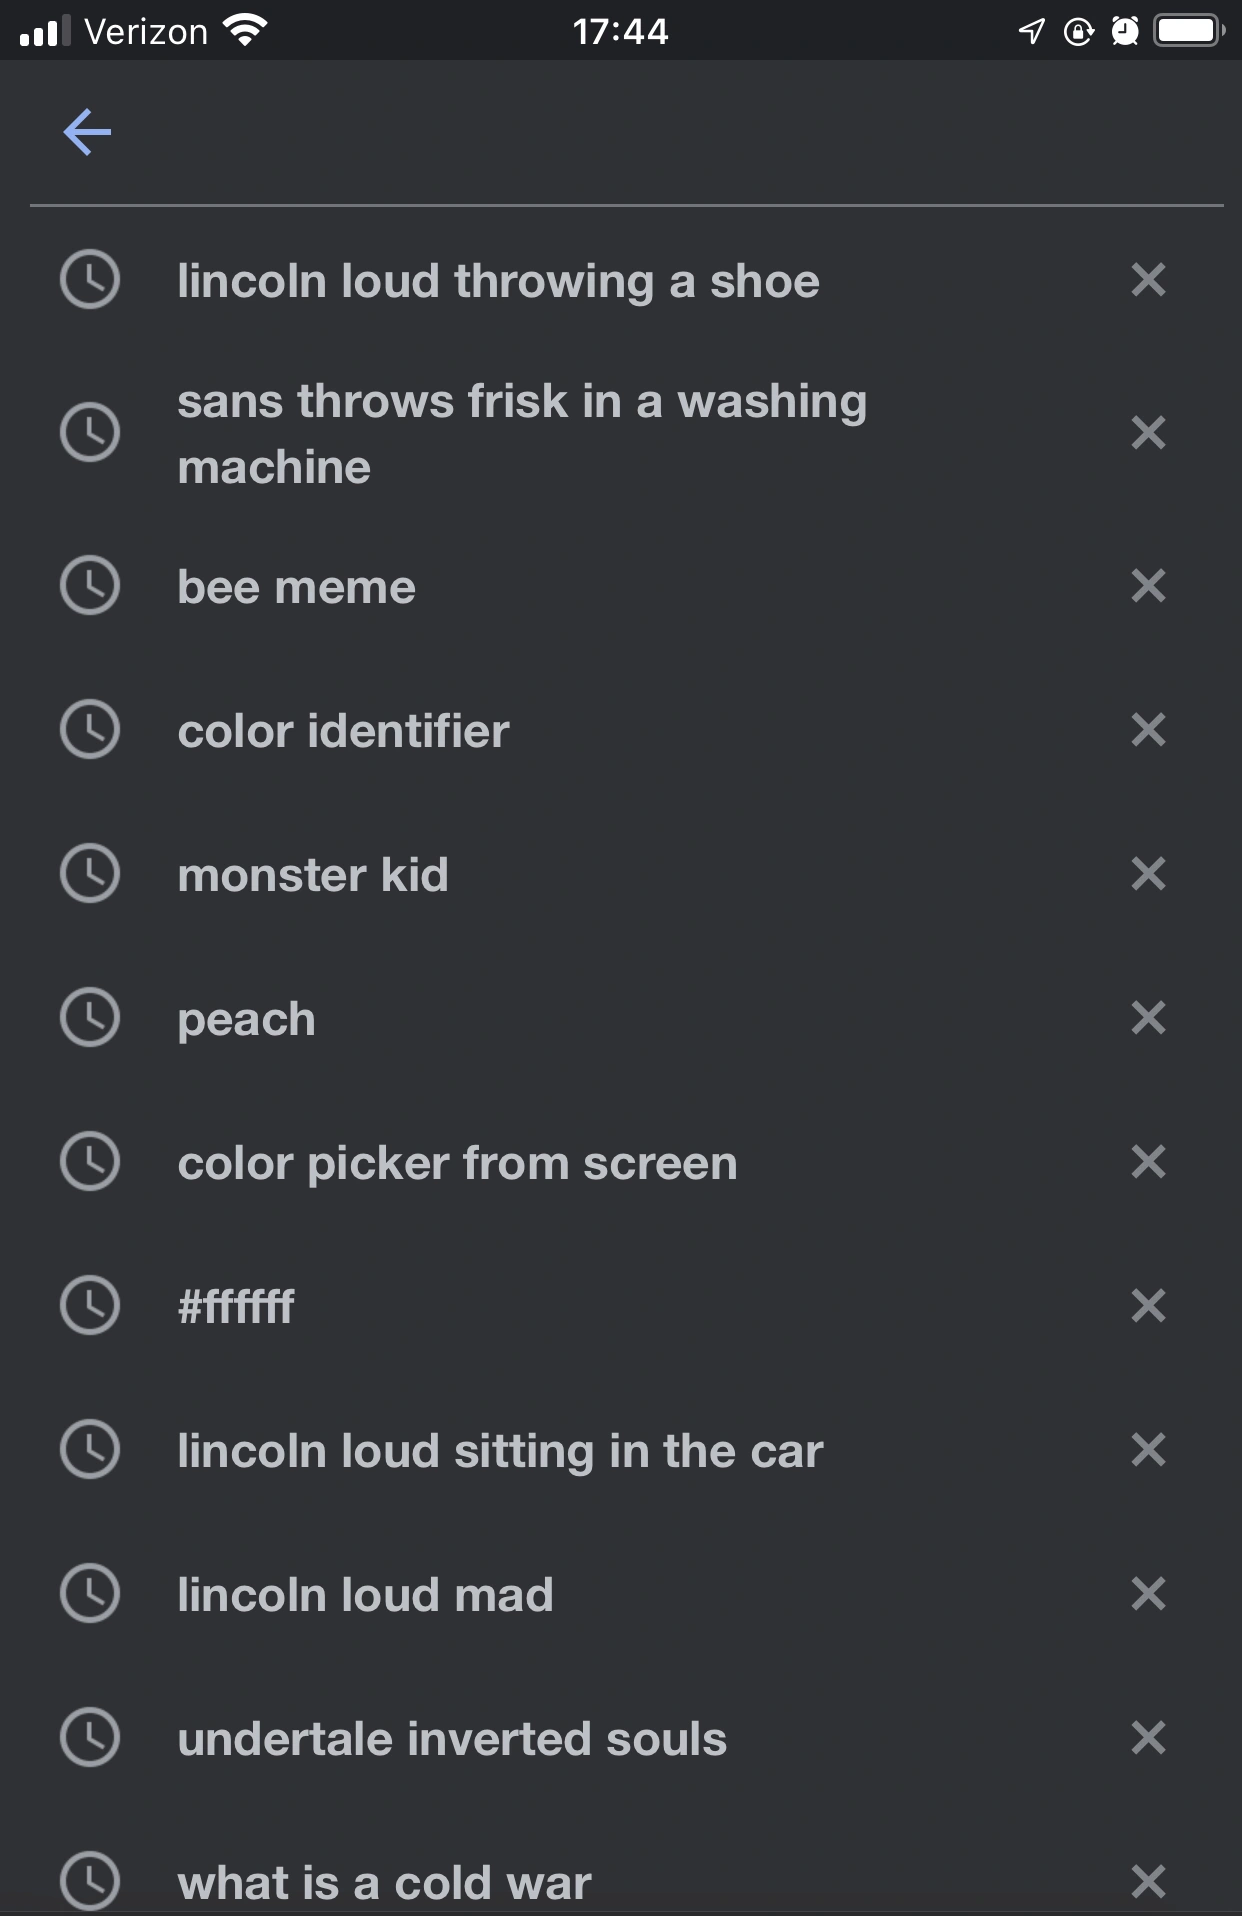Click the history clock icon beside "bee meme"
The width and height of the screenshot is (1242, 1916).
click(x=91, y=587)
